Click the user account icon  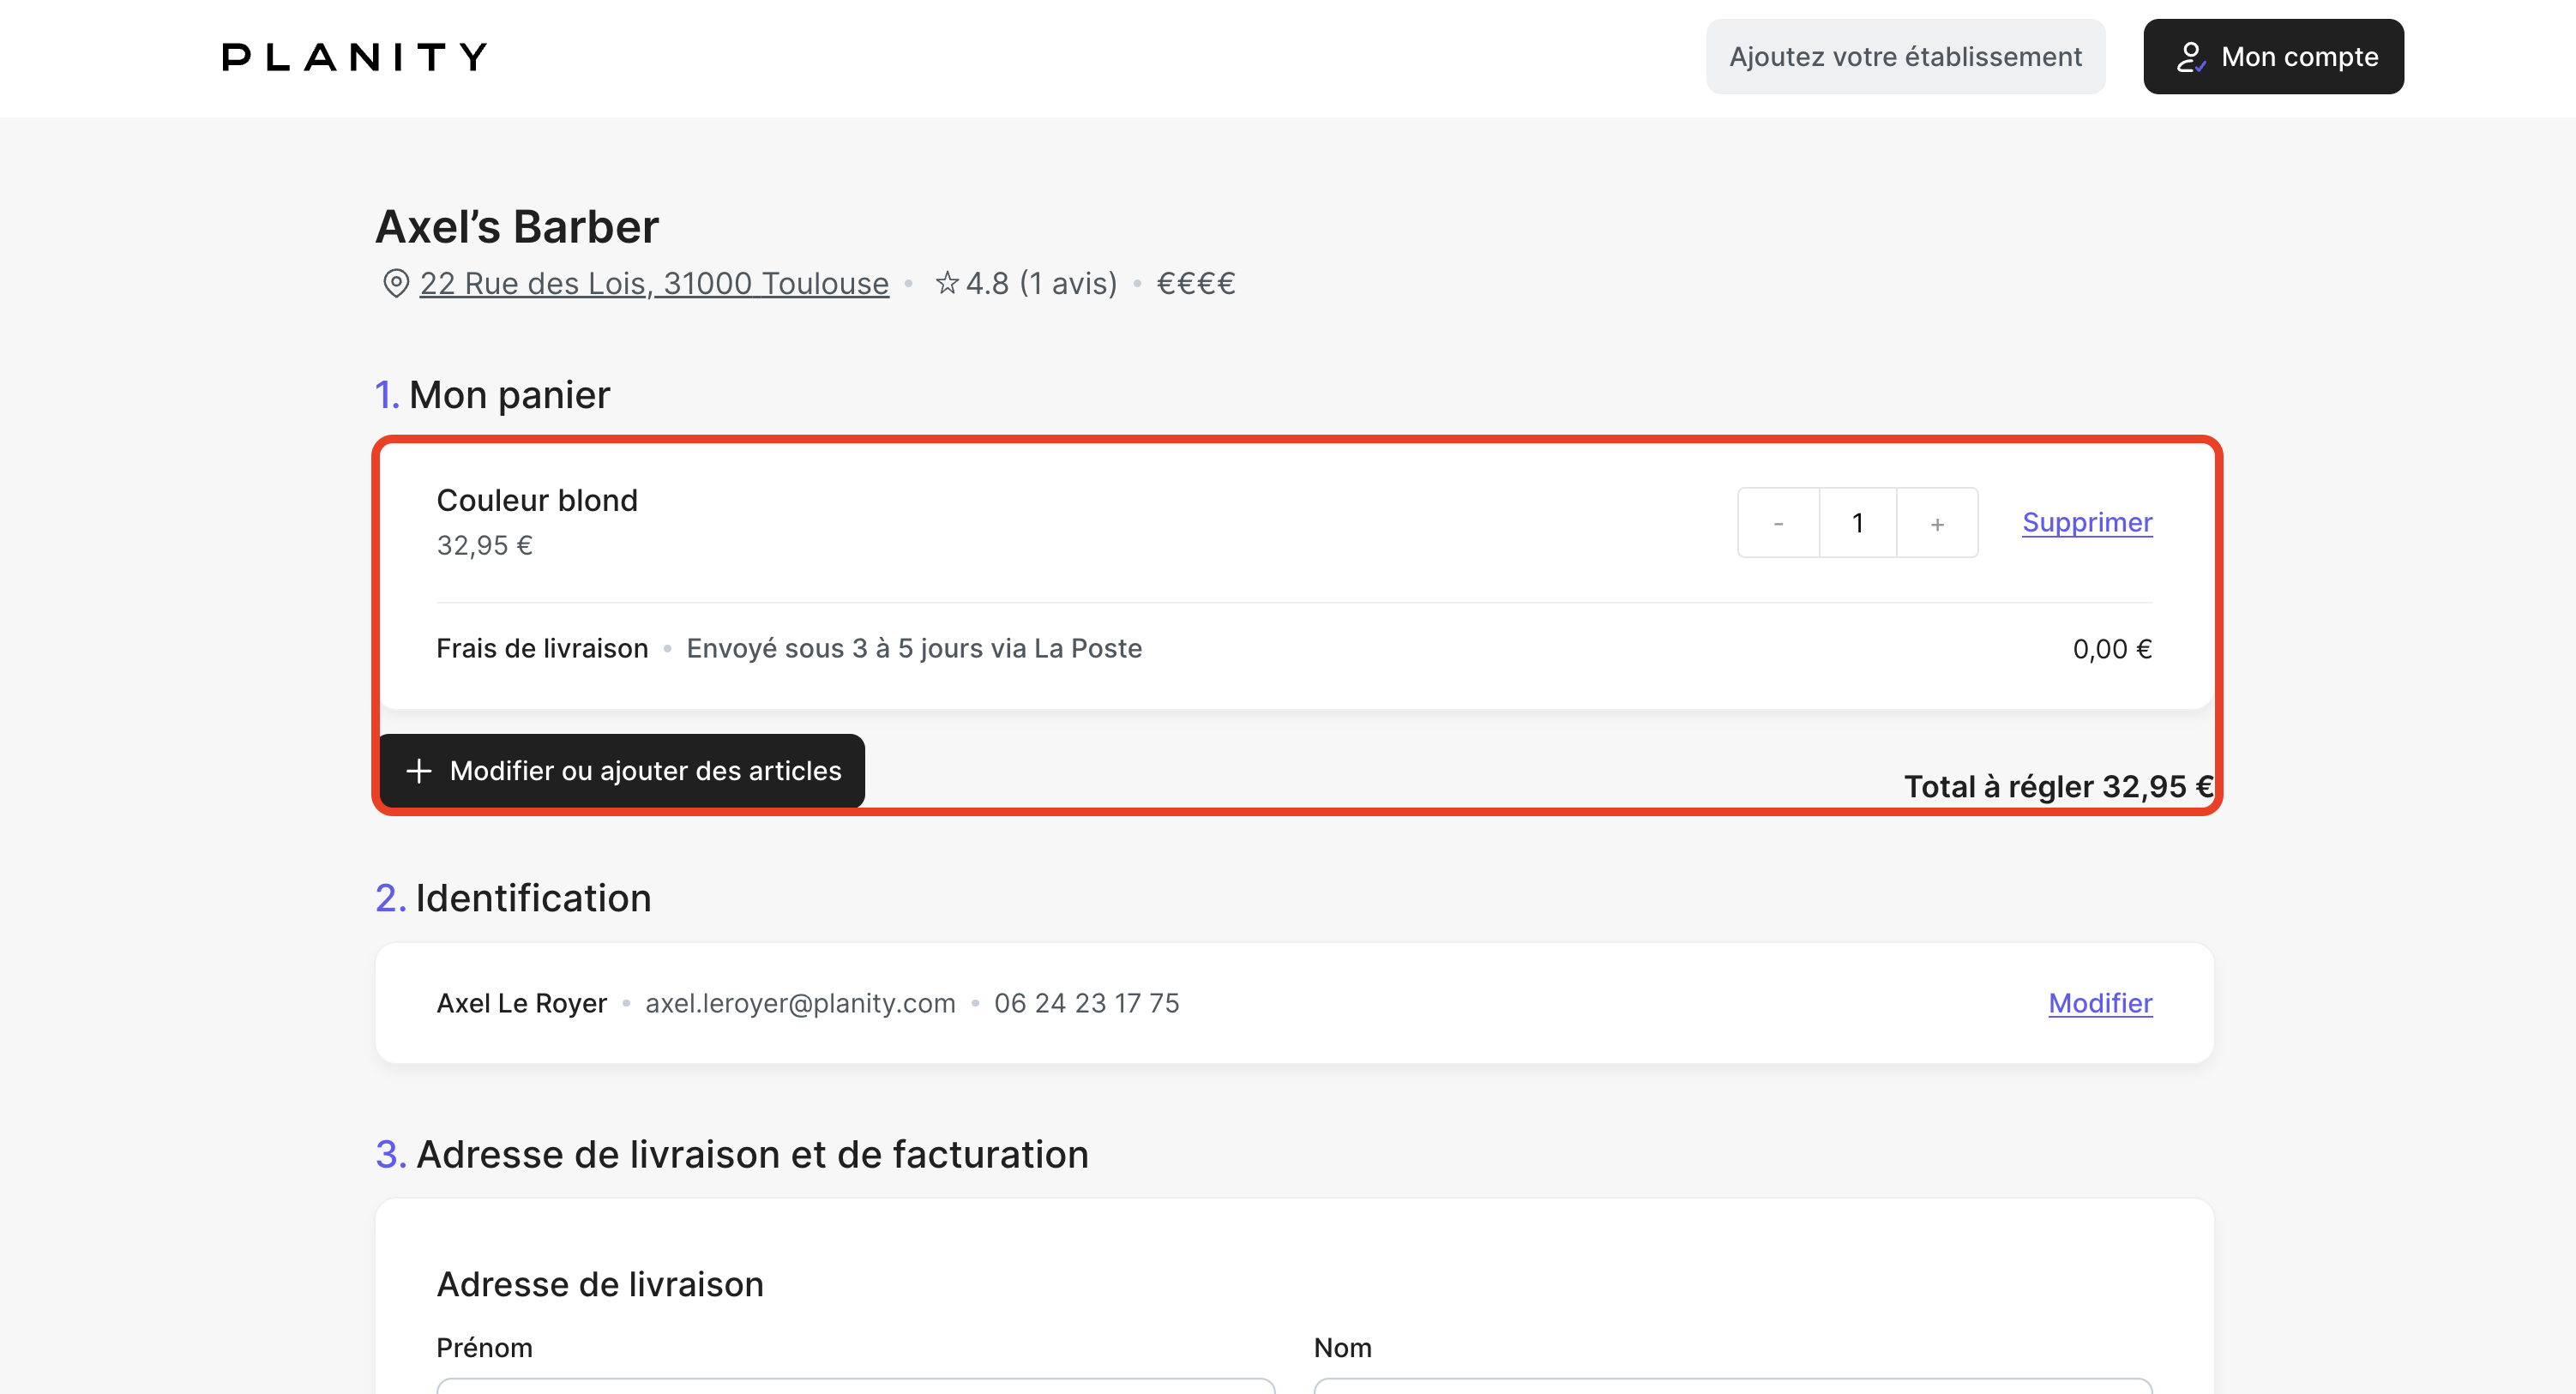(x=2190, y=57)
